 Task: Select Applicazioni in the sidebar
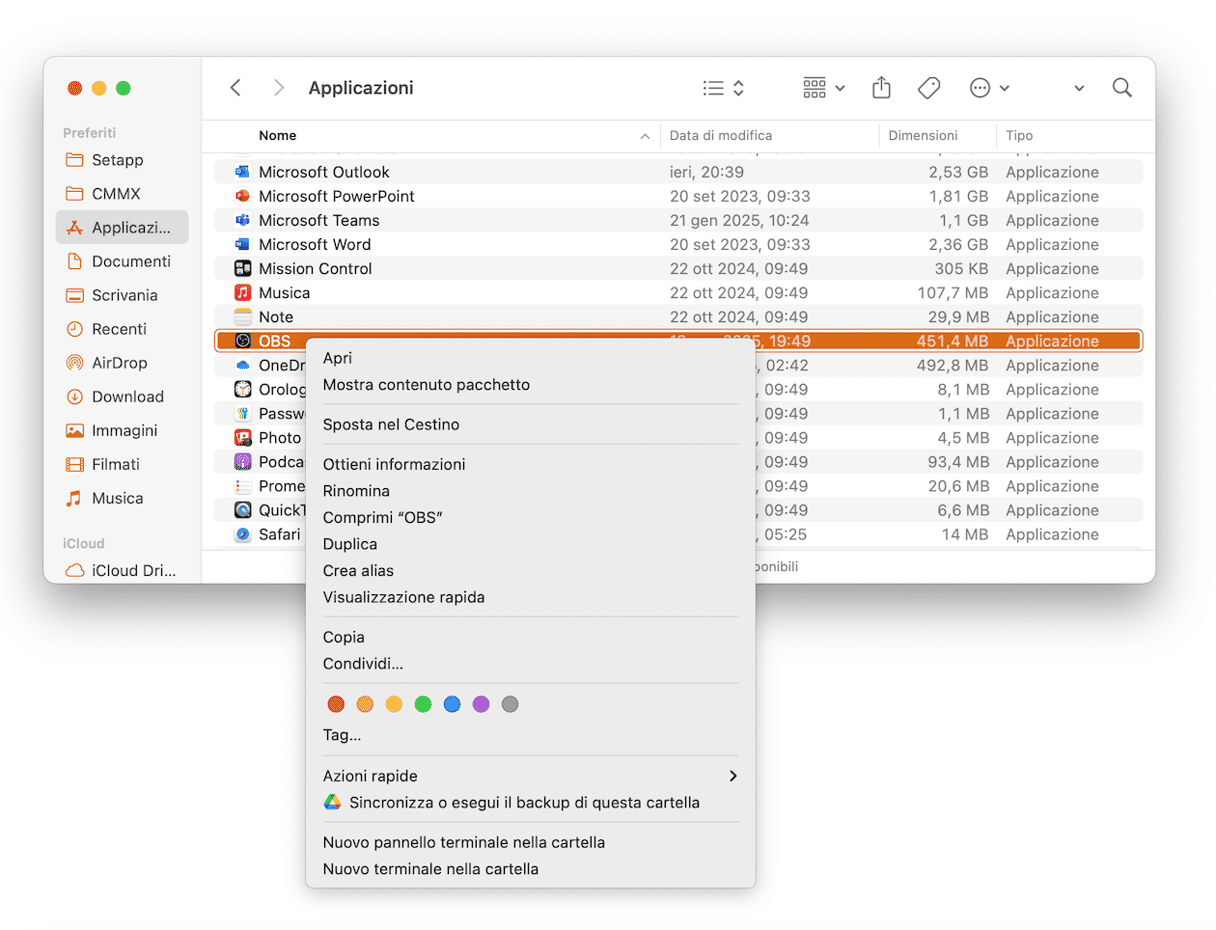[x=122, y=228]
